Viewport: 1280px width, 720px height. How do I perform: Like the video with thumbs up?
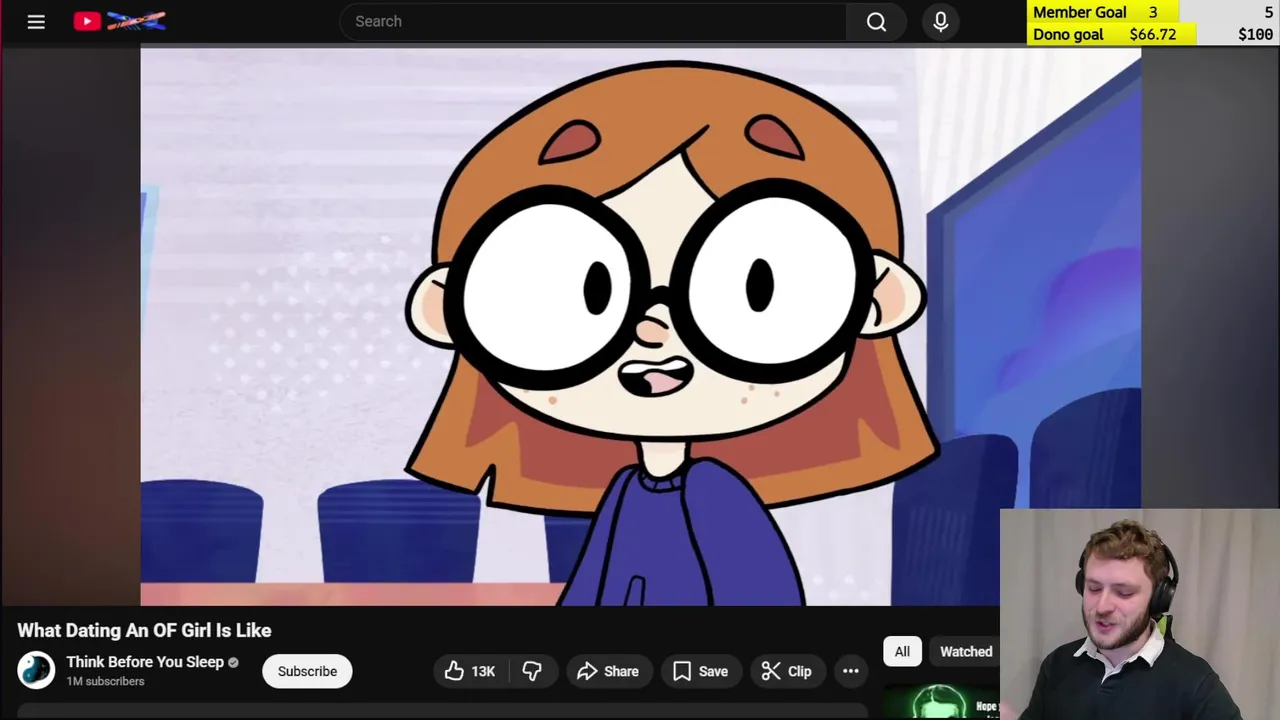click(470, 671)
